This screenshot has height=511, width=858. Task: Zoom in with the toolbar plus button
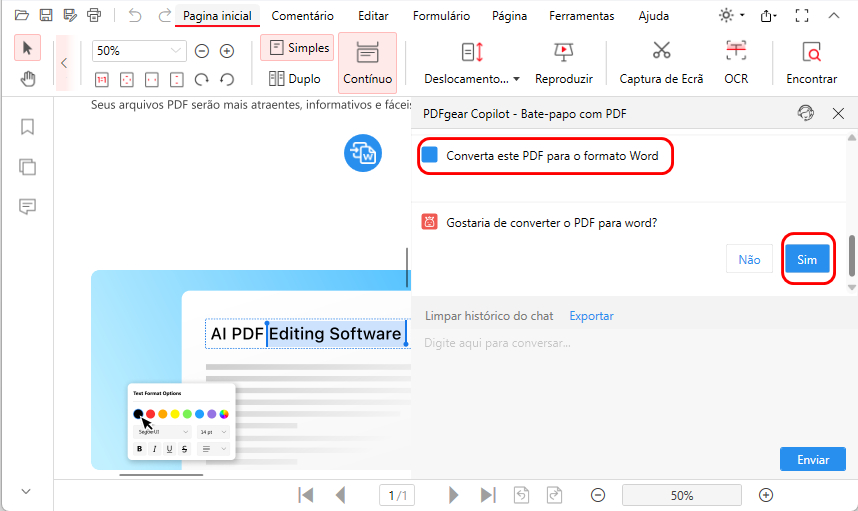pos(227,51)
